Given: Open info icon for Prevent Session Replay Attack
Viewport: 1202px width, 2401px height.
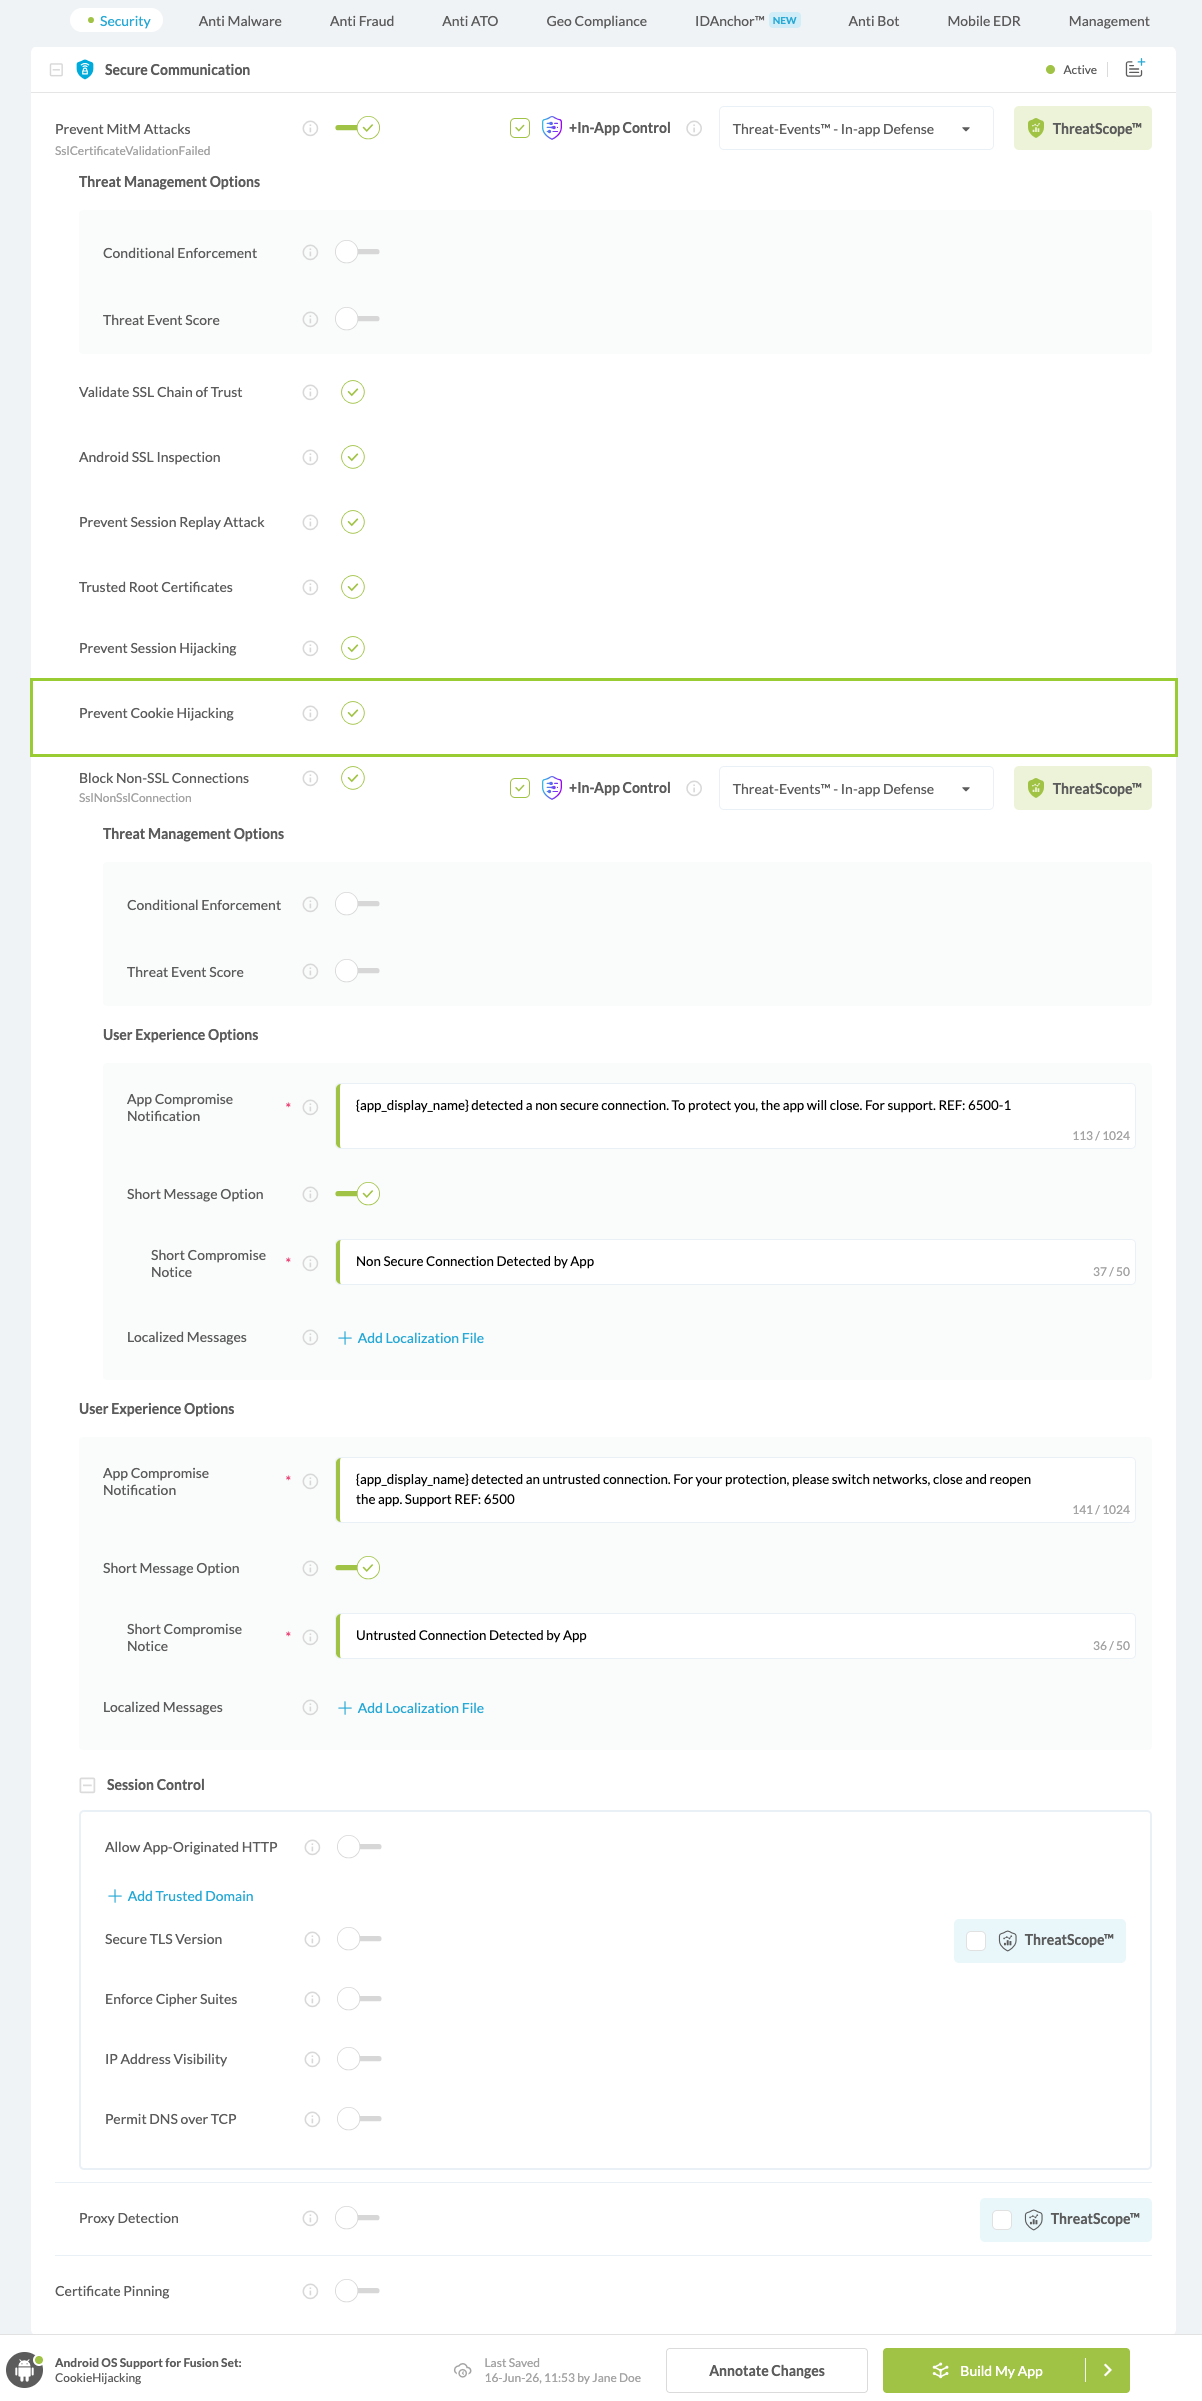Looking at the screenshot, I should click(310, 522).
